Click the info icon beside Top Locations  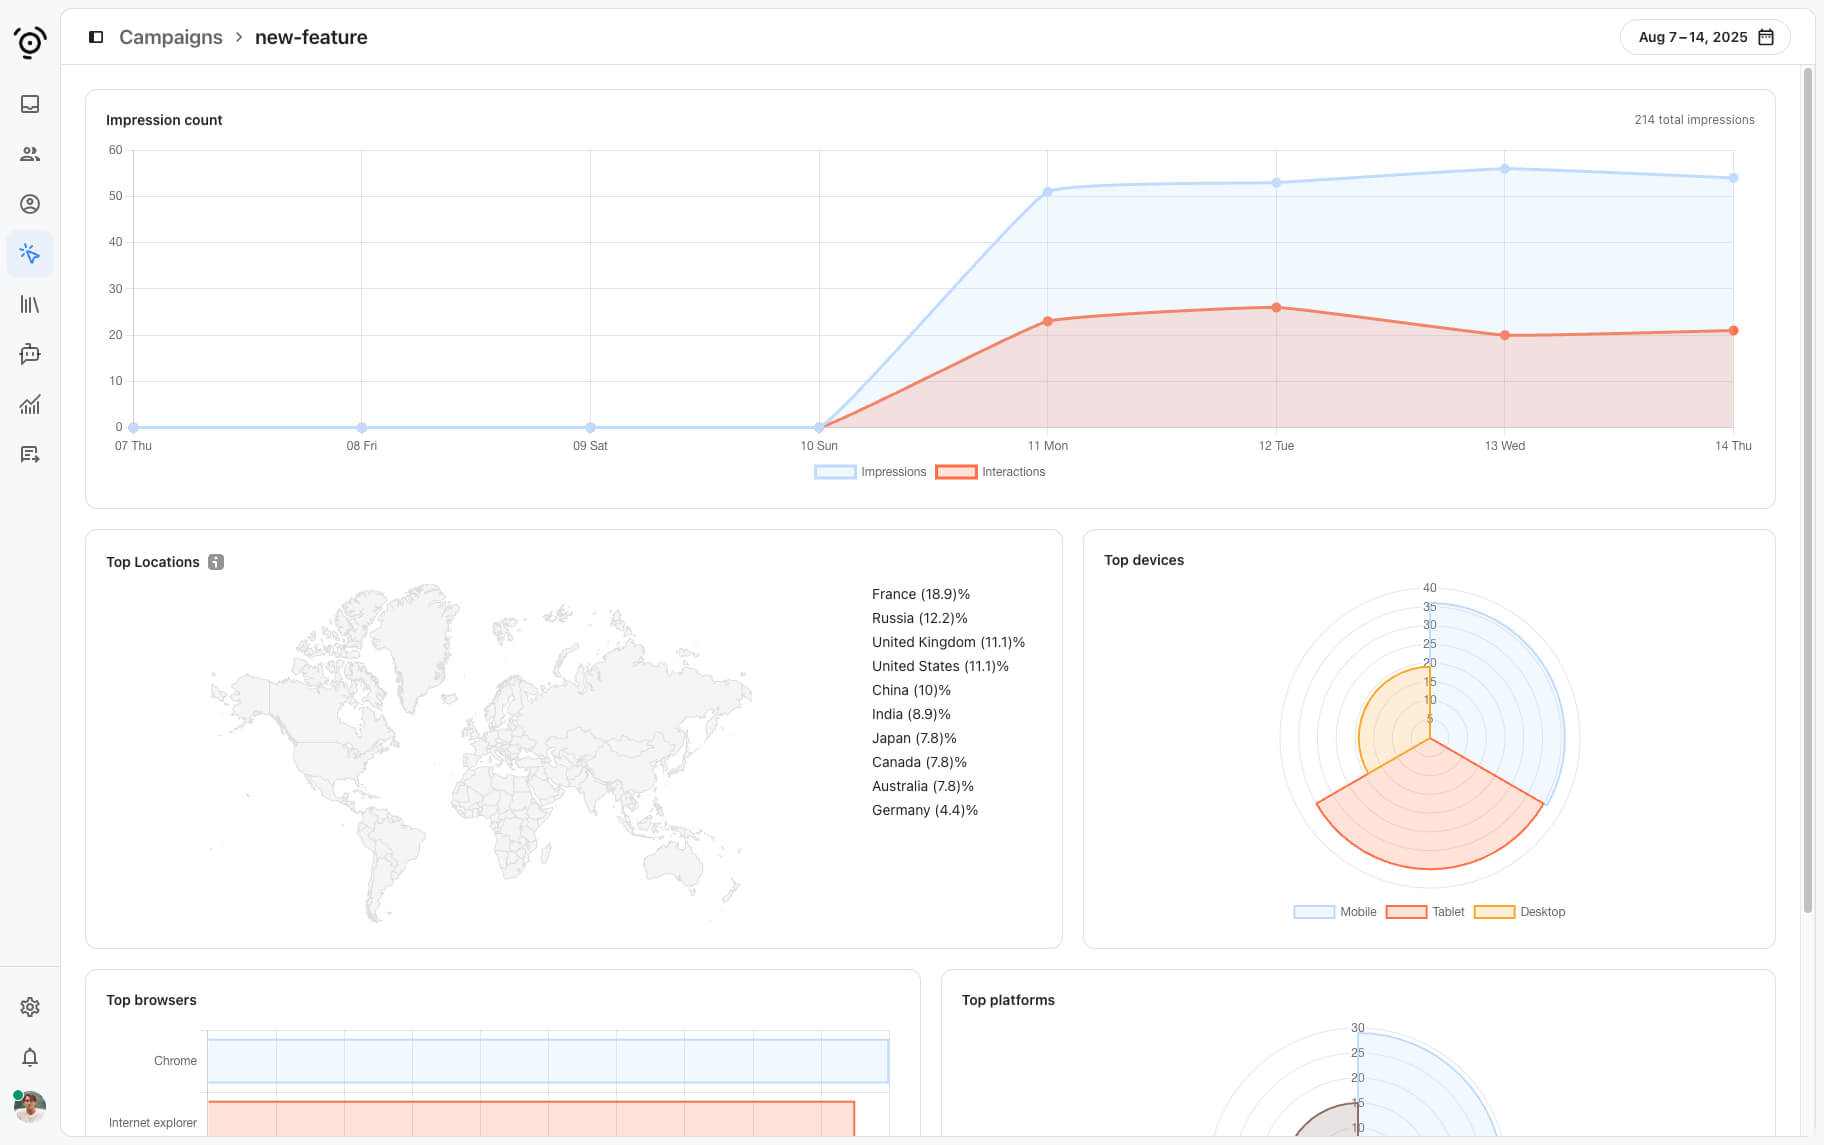pyautogui.click(x=216, y=562)
